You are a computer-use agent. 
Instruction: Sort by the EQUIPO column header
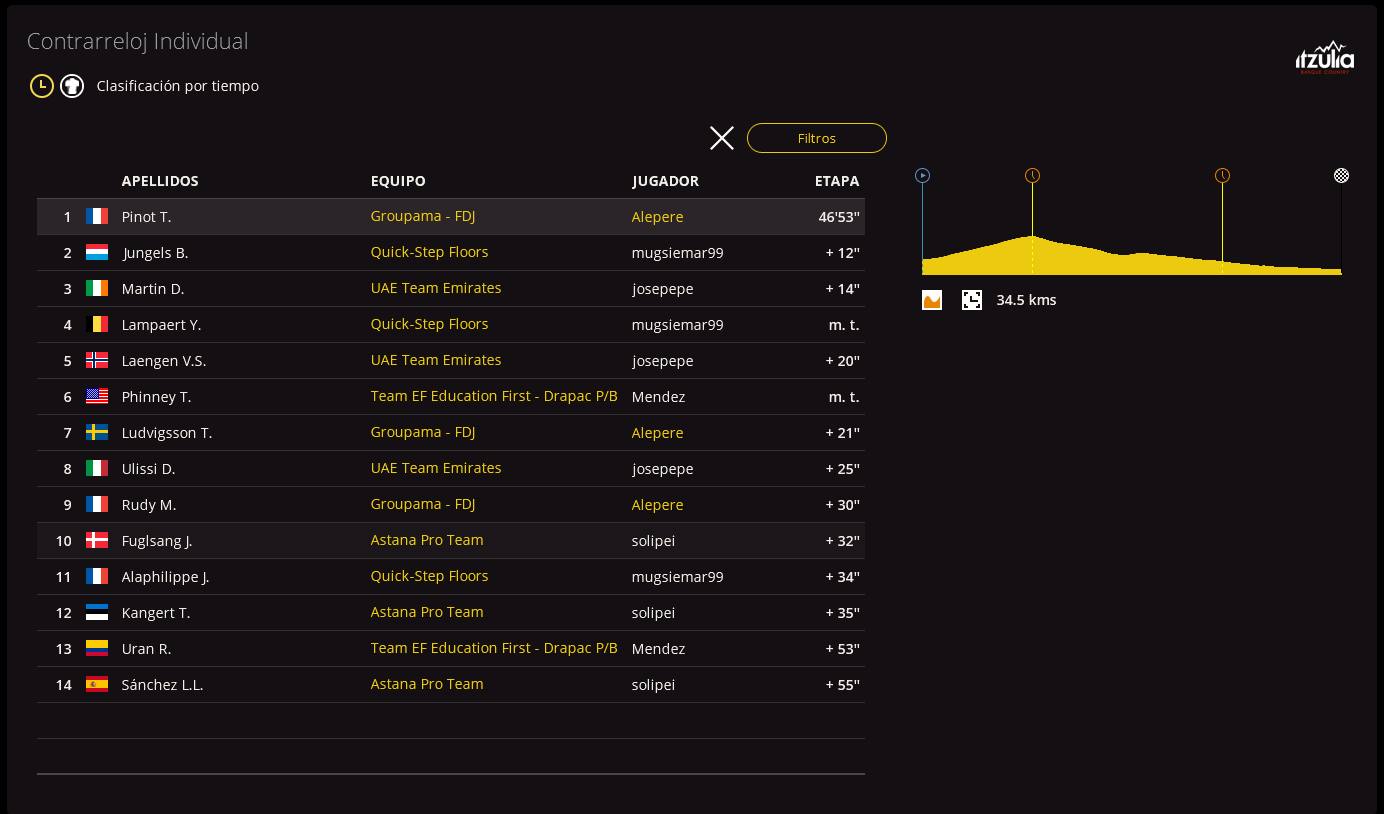click(x=398, y=181)
